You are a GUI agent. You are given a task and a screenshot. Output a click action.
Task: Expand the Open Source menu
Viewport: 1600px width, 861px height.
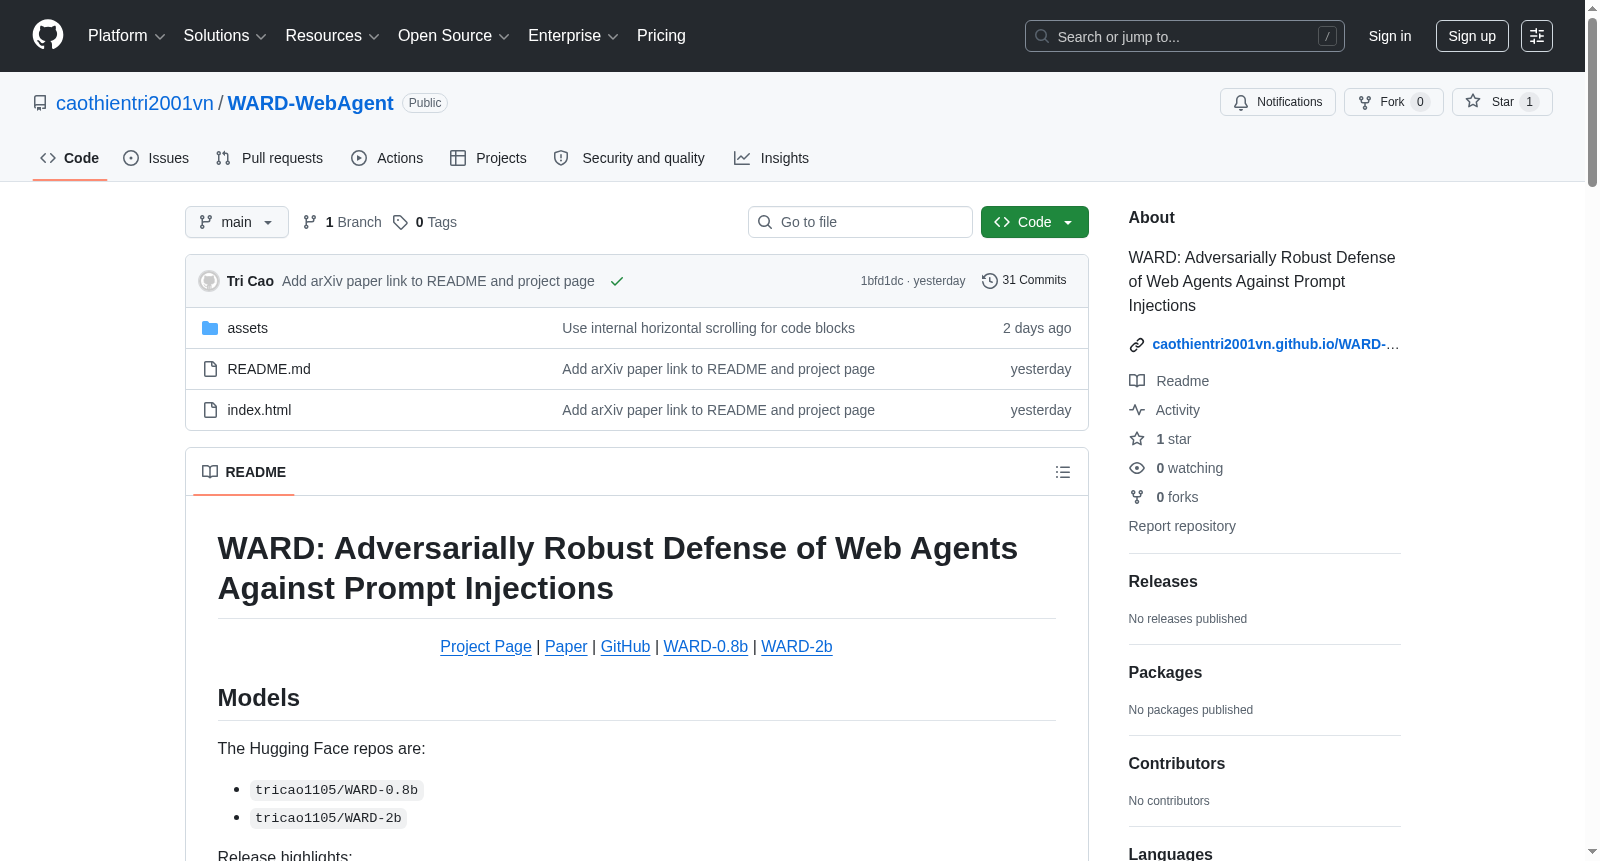point(454,36)
